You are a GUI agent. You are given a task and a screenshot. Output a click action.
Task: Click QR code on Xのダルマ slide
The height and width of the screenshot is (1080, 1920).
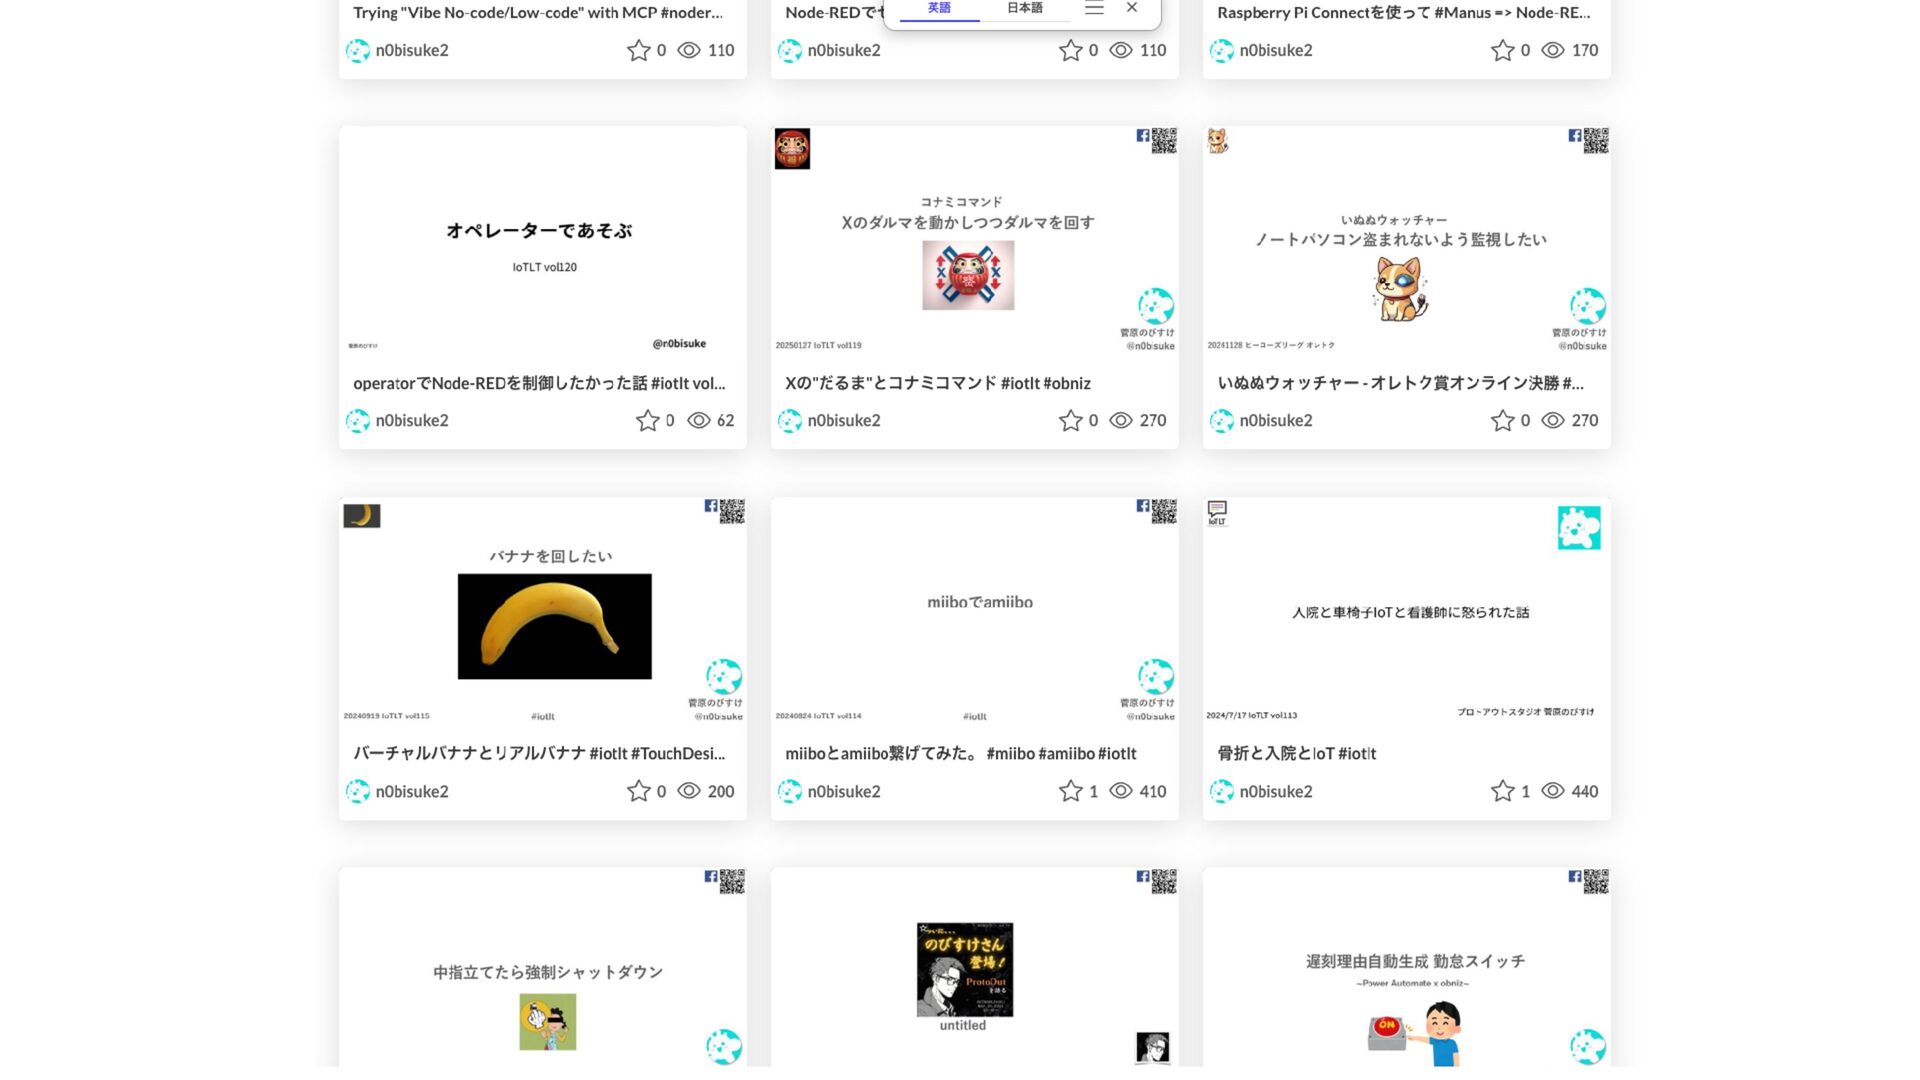1164,140
